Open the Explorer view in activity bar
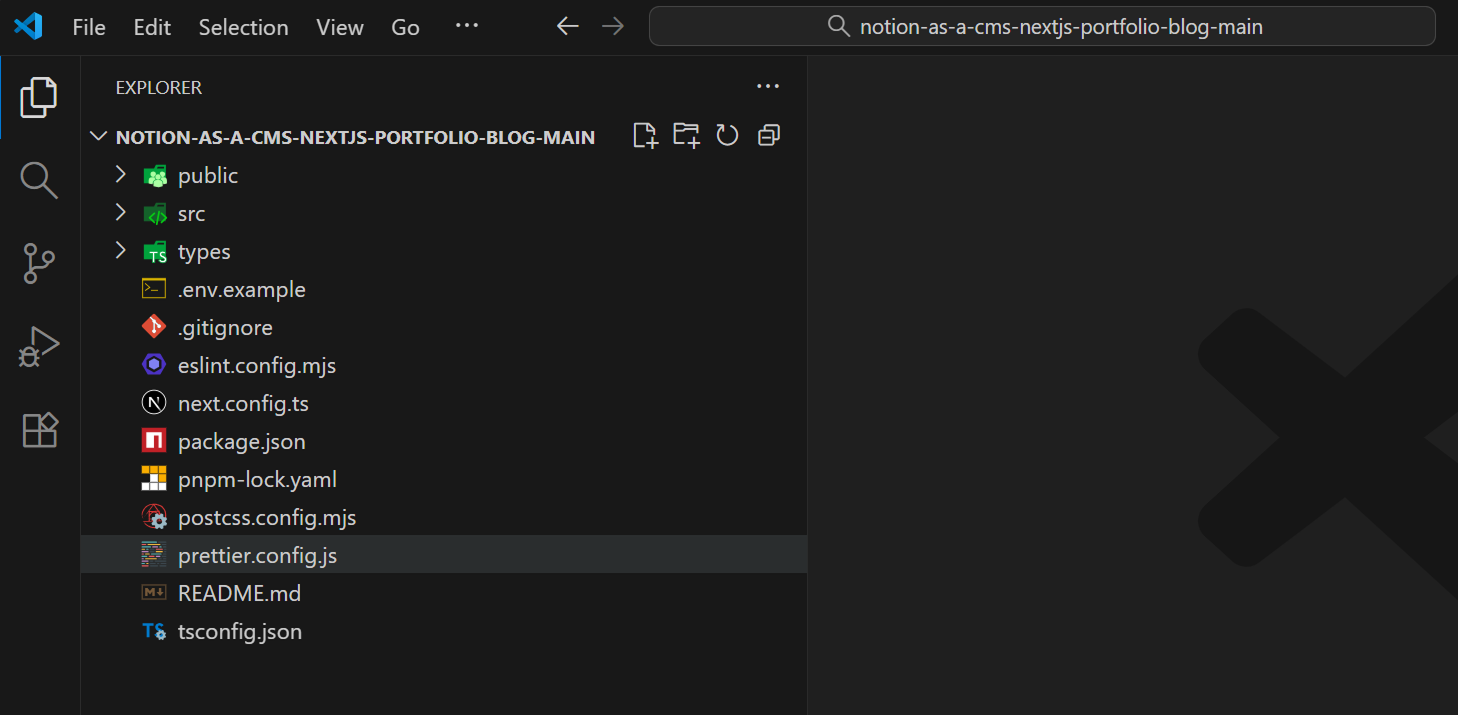 [39, 97]
